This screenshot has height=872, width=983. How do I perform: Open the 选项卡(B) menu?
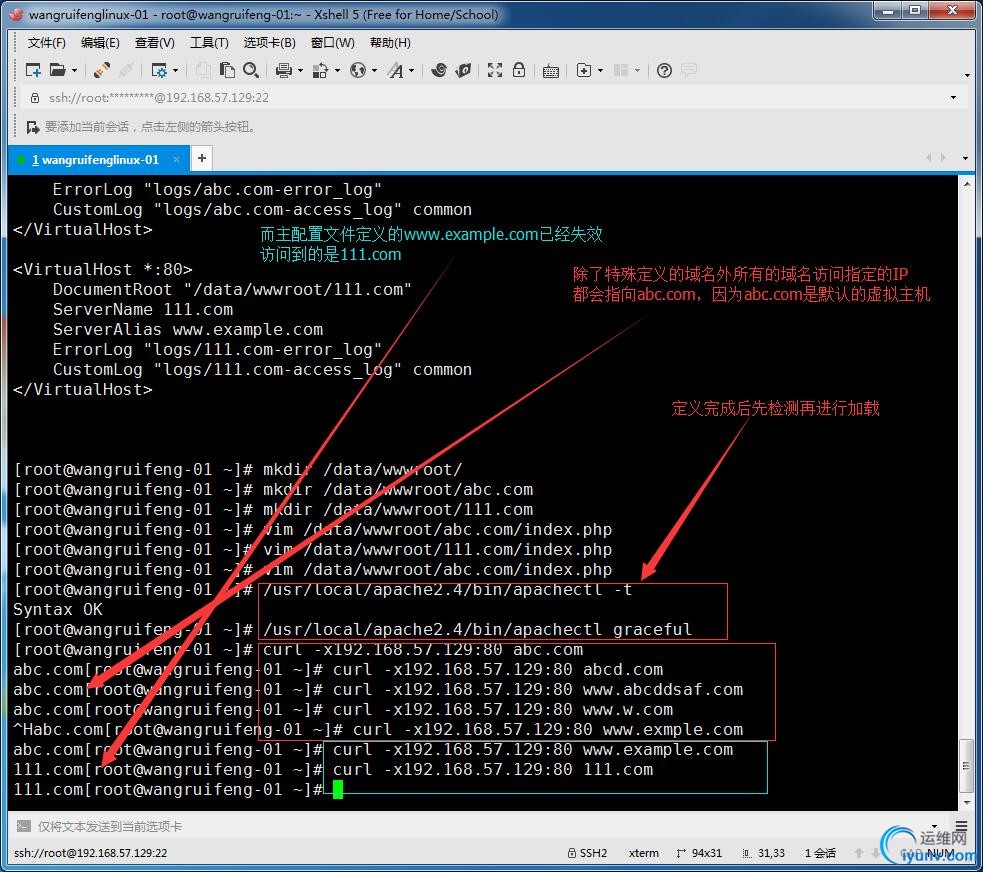[270, 43]
